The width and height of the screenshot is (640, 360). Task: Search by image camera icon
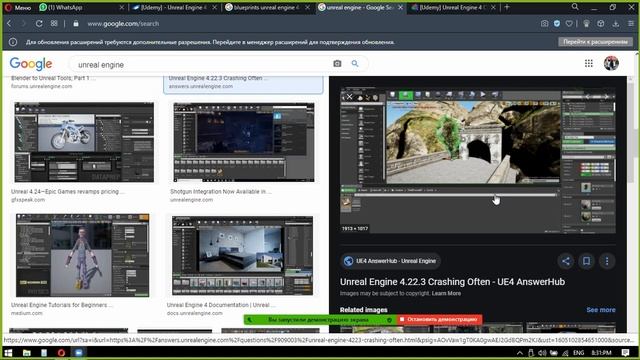(337, 64)
